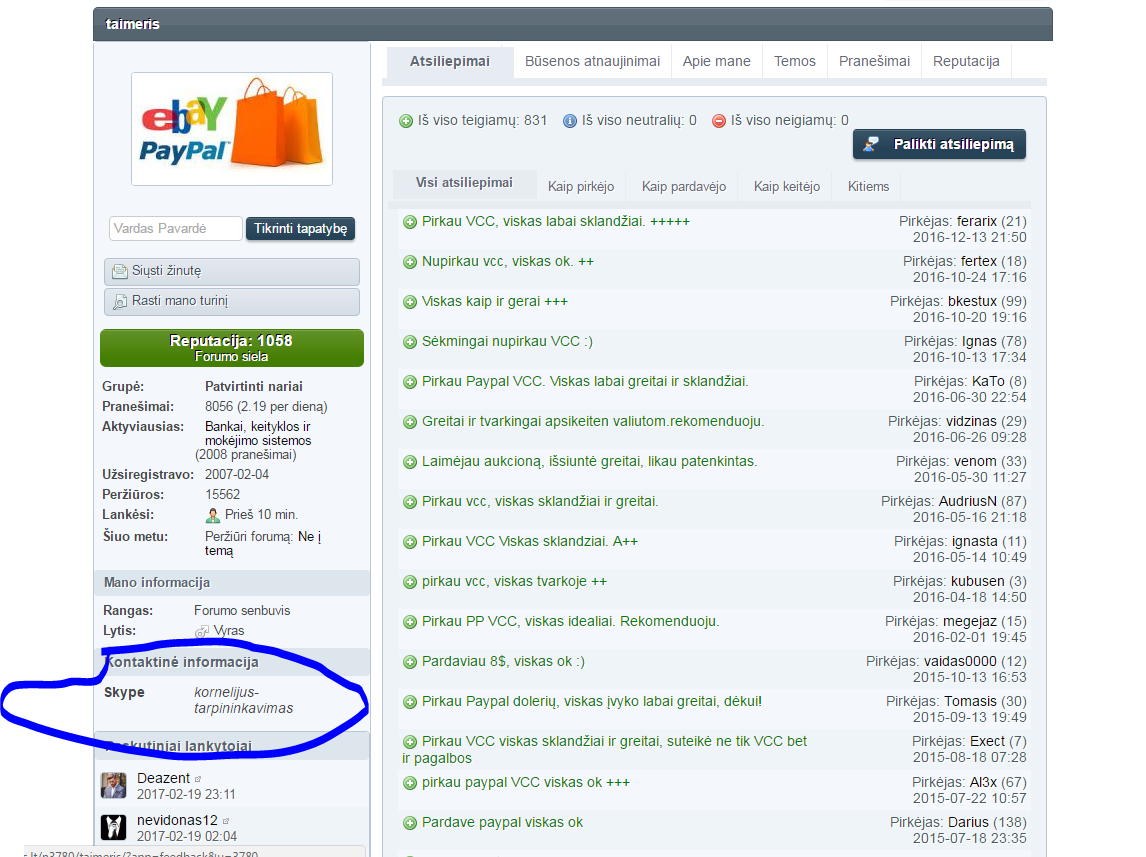Open buyer Exect's profile link
This screenshot has width=1146, height=857.
[x=987, y=742]
